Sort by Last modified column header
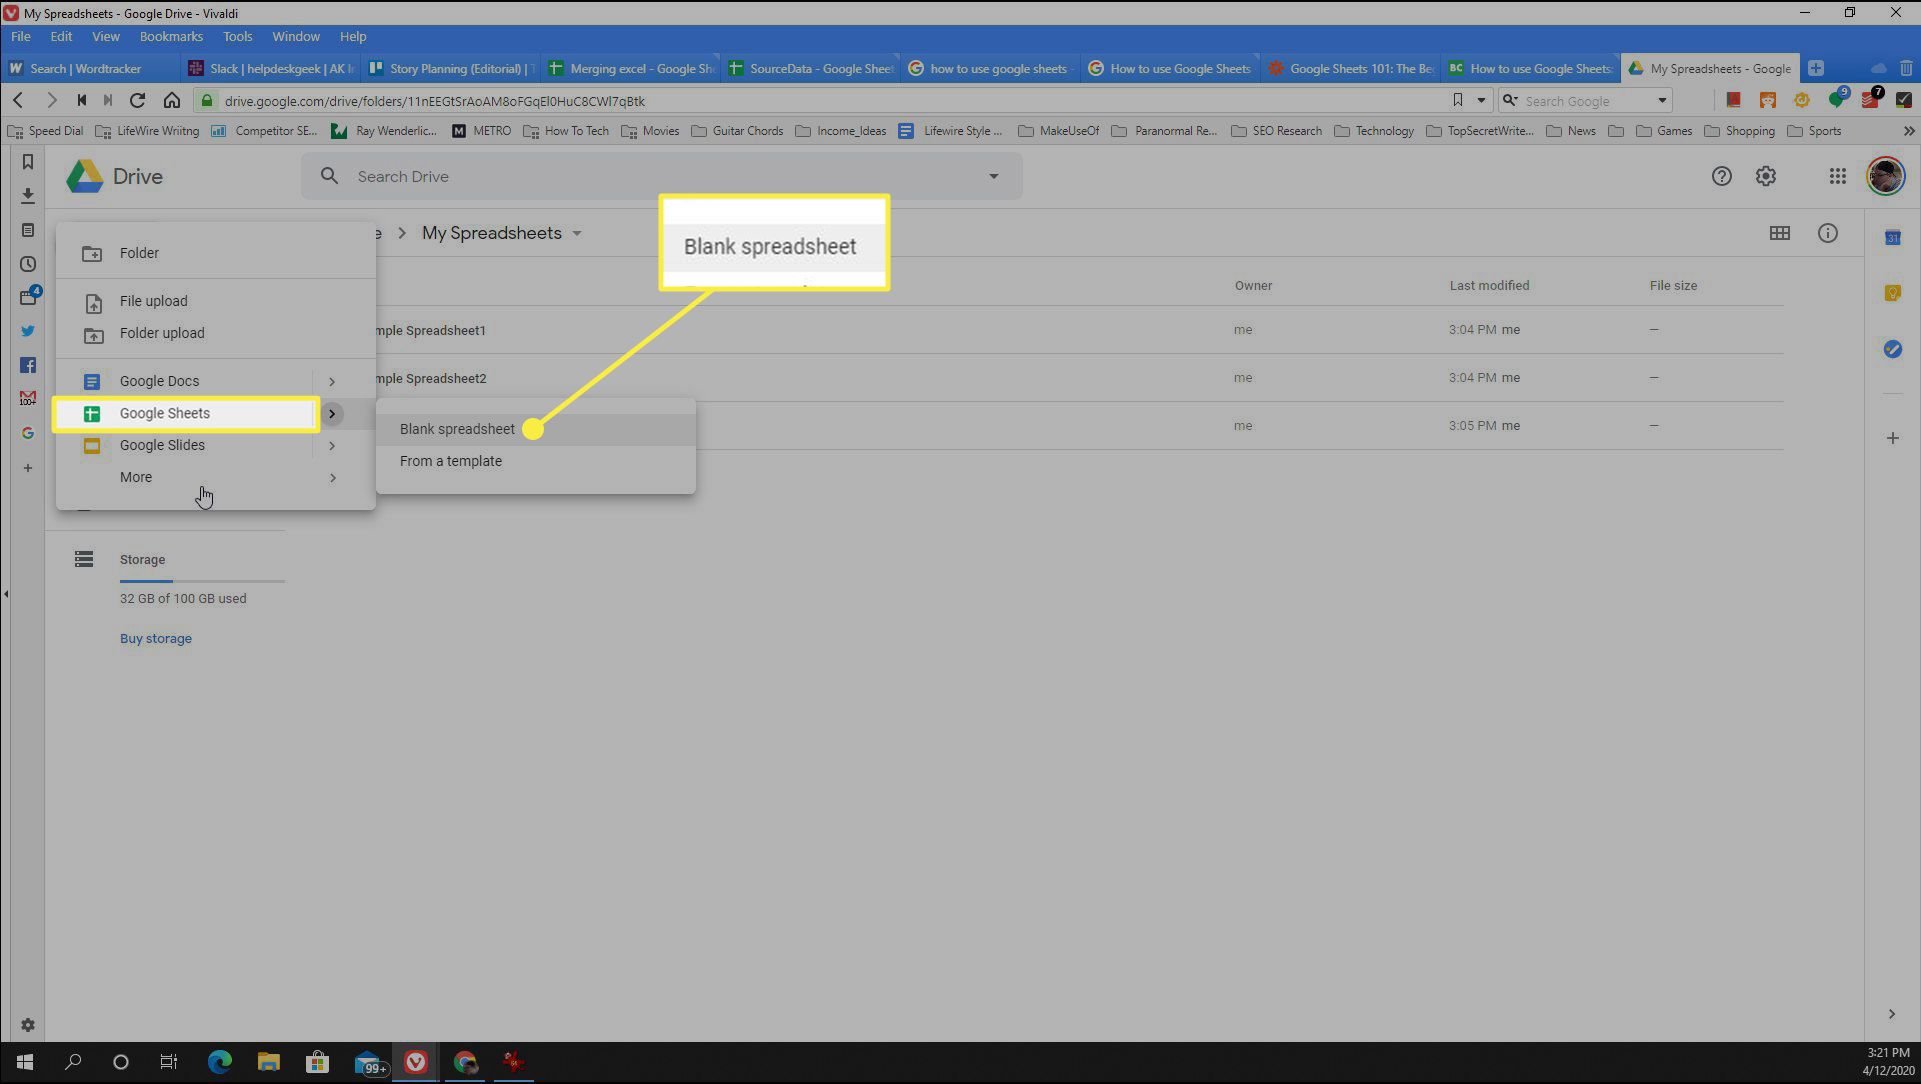The width and height of the screenshot is (1921, 1084). 1489,285
